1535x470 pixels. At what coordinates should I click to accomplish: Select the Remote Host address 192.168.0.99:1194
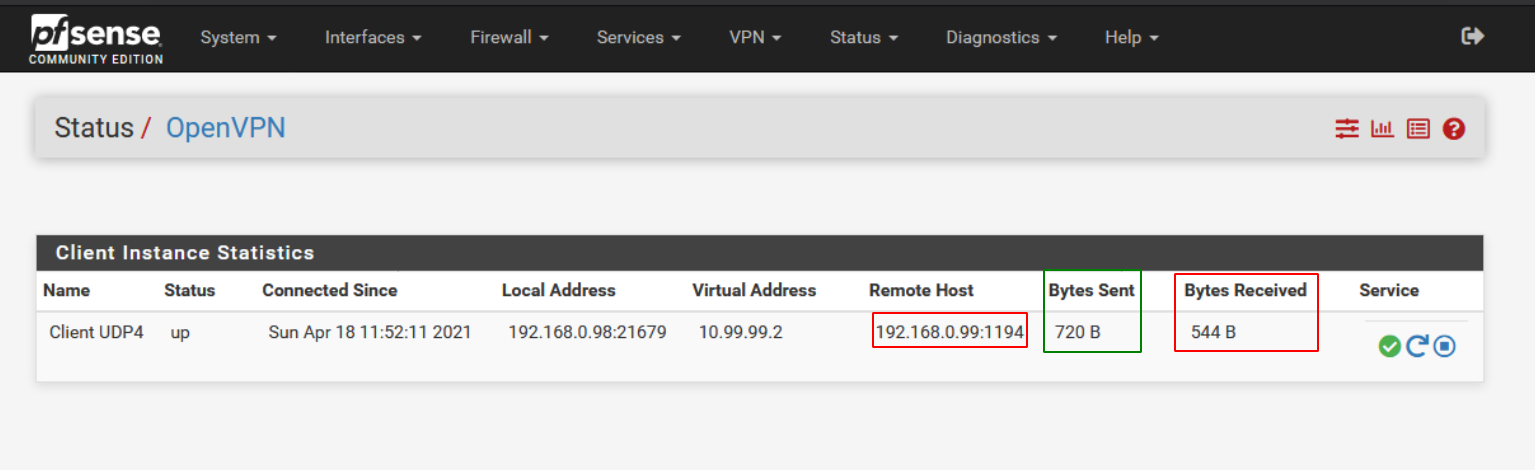[x=949, y=332]
